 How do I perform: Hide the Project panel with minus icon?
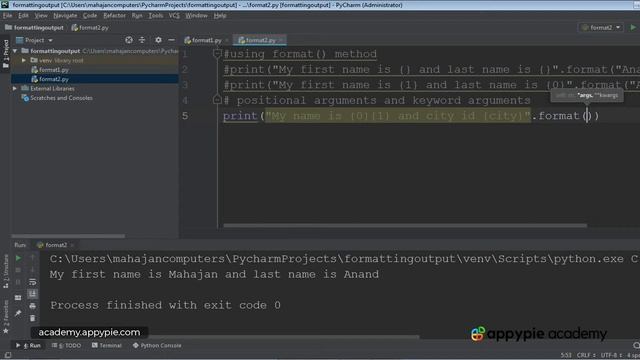point(171,40)
